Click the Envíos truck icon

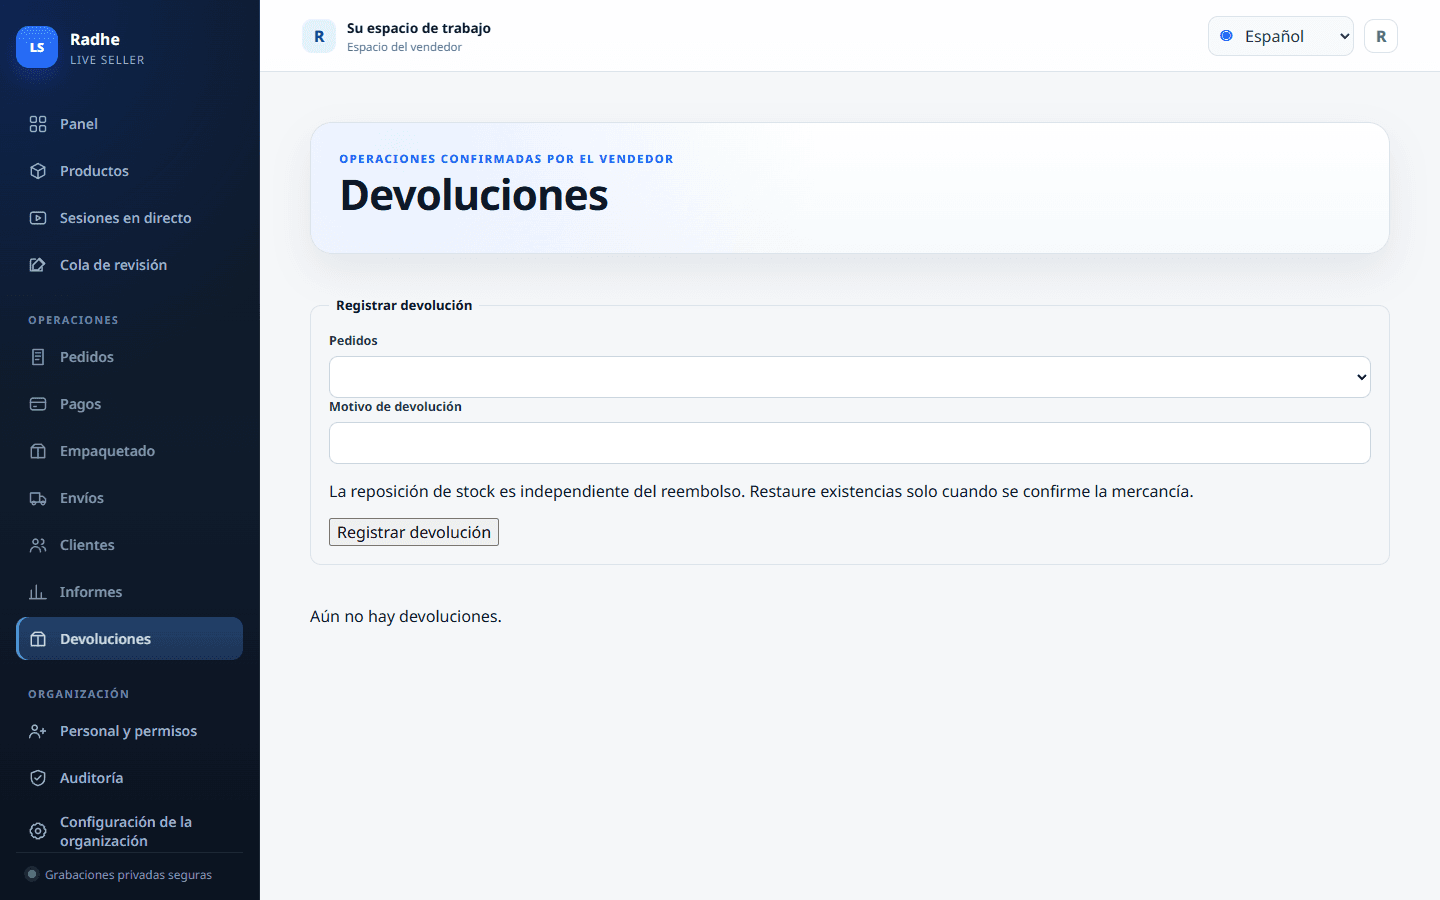tap(38, 498)
